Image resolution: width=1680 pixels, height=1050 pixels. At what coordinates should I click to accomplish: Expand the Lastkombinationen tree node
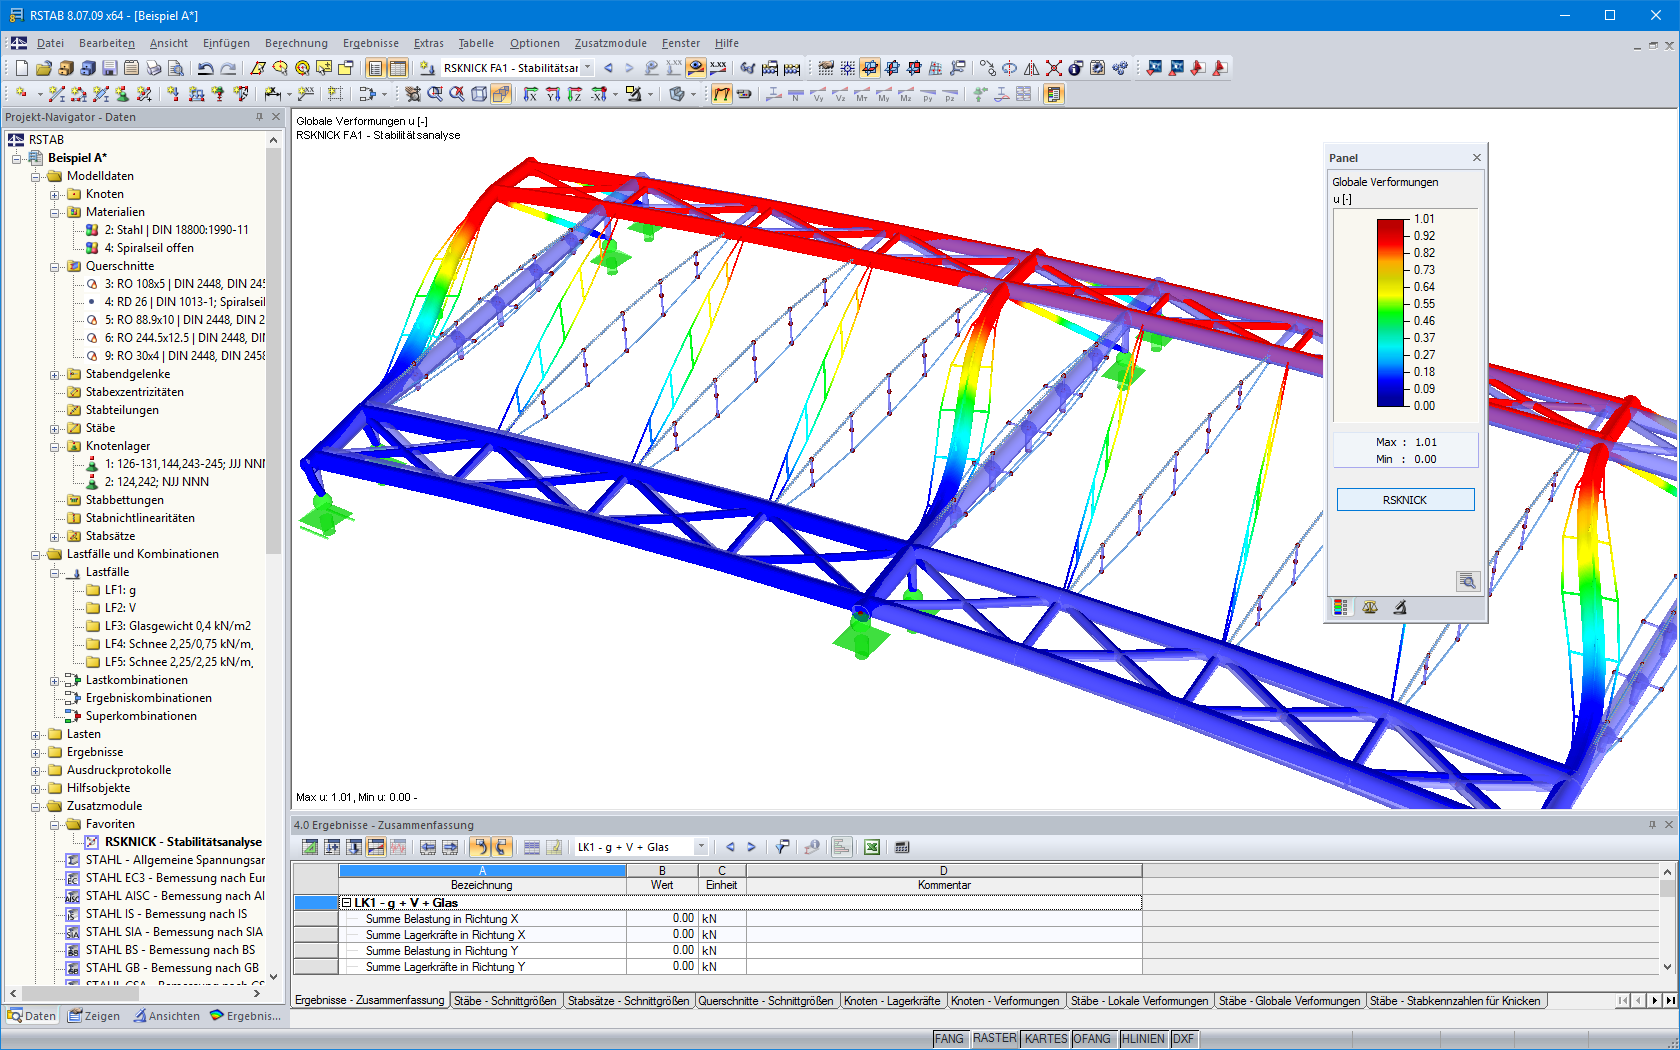point(55,680)
